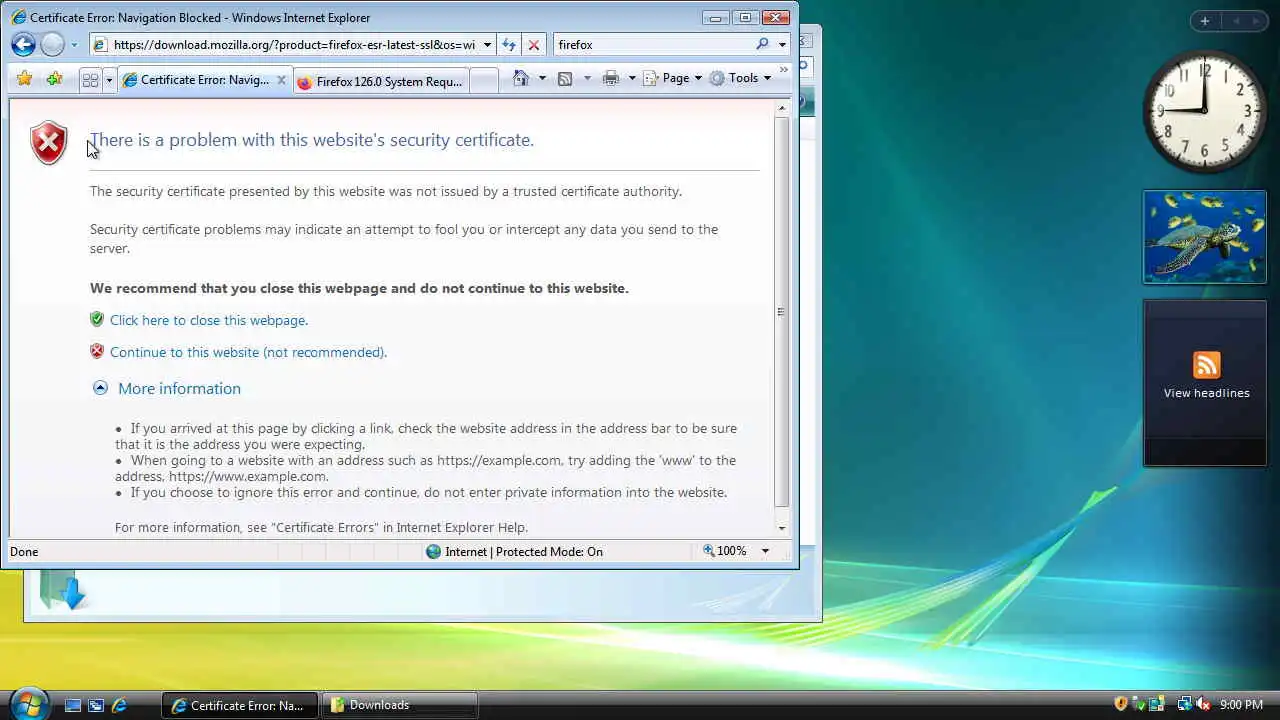Open the recent pages dropdown arrow

tap(73, 45)
